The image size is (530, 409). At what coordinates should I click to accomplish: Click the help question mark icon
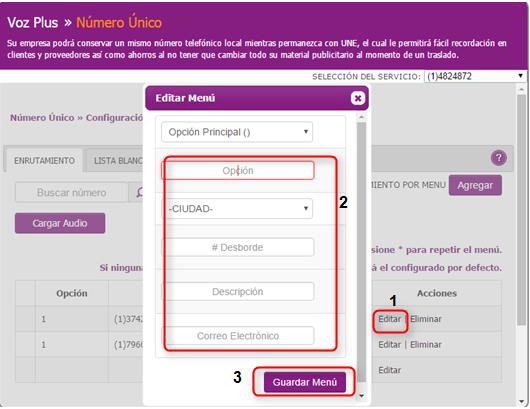(499, 158)
